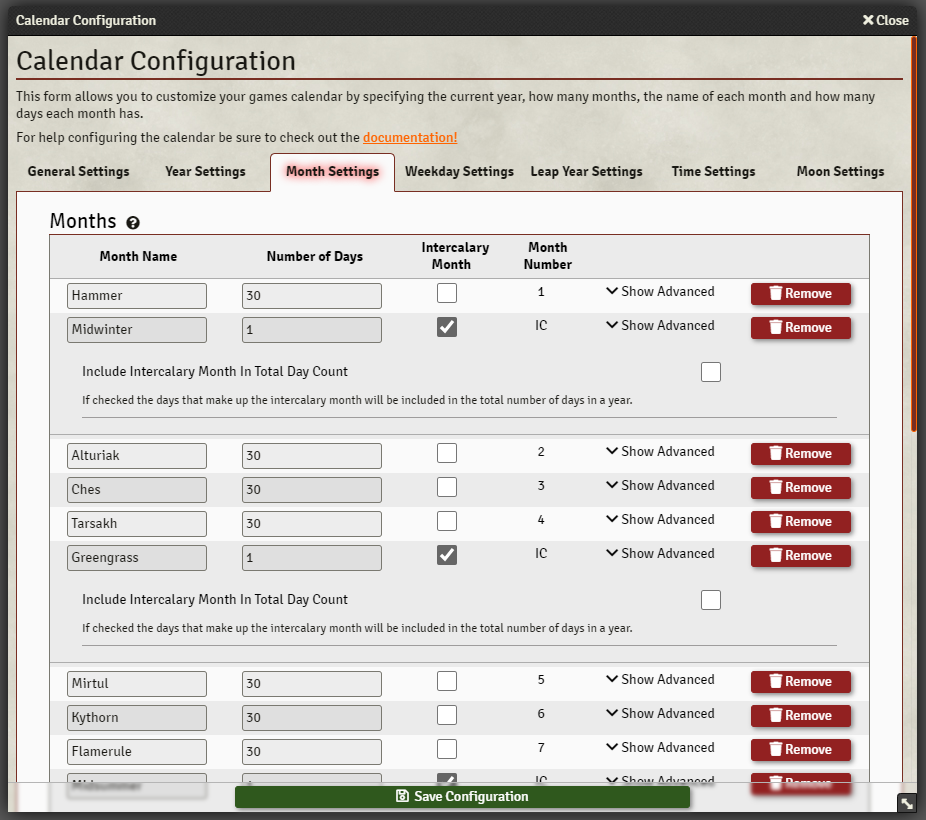Switch to General Settings tab
The width and height of the screenshot is (926, 820).
(x=79, y=172)
